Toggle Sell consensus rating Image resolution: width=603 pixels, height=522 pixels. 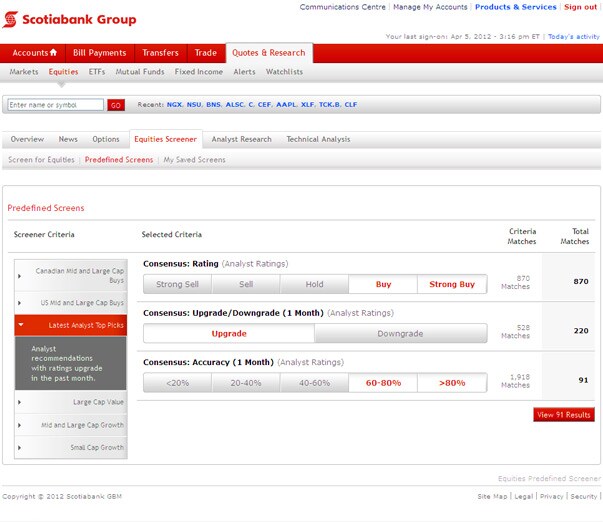point(246,284)
